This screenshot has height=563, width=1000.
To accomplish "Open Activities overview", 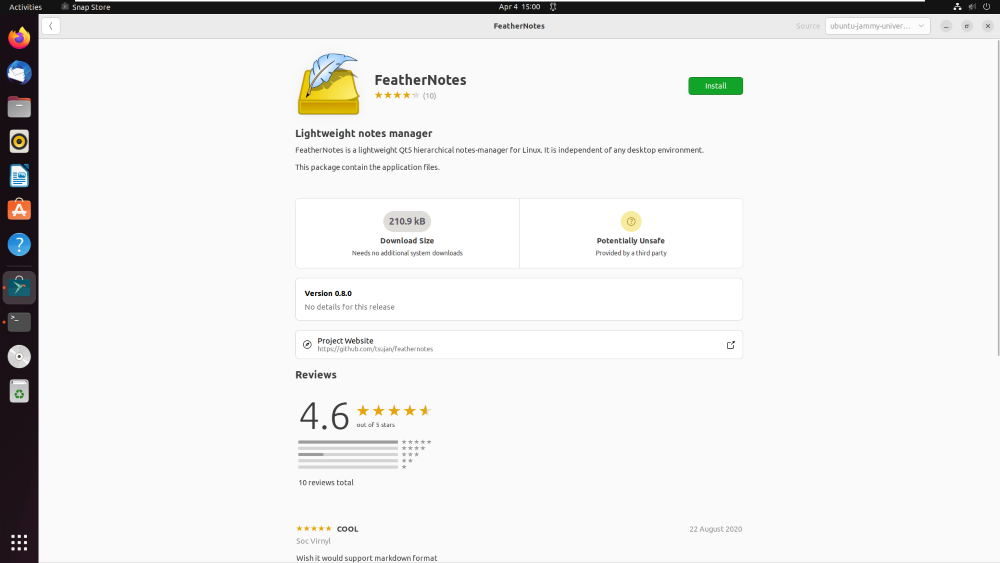I will 26,7.
